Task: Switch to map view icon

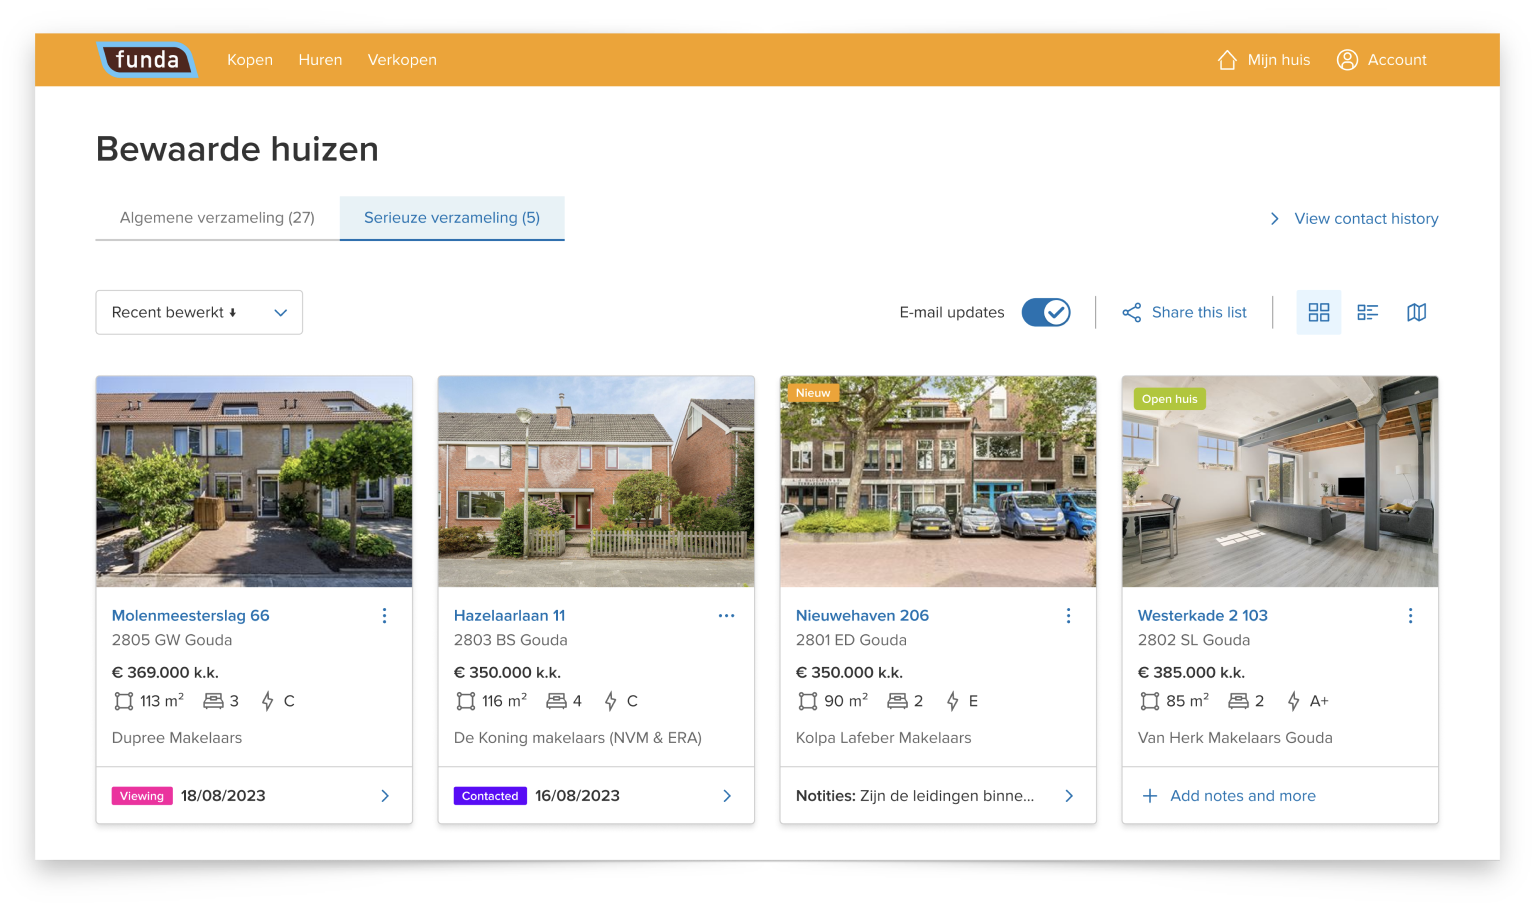Action: 1416,312
